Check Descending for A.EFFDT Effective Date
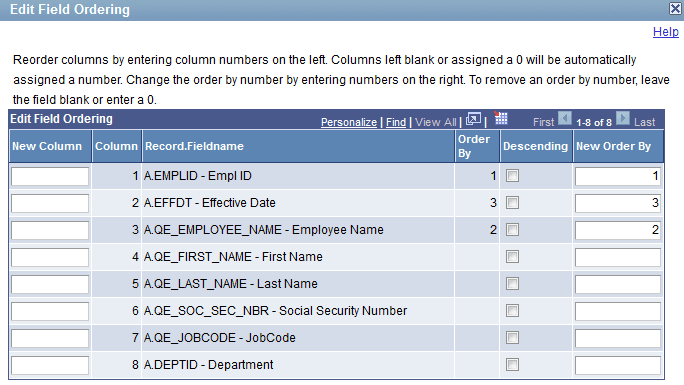This screenshot has height=385, width=684. point(513,203)
